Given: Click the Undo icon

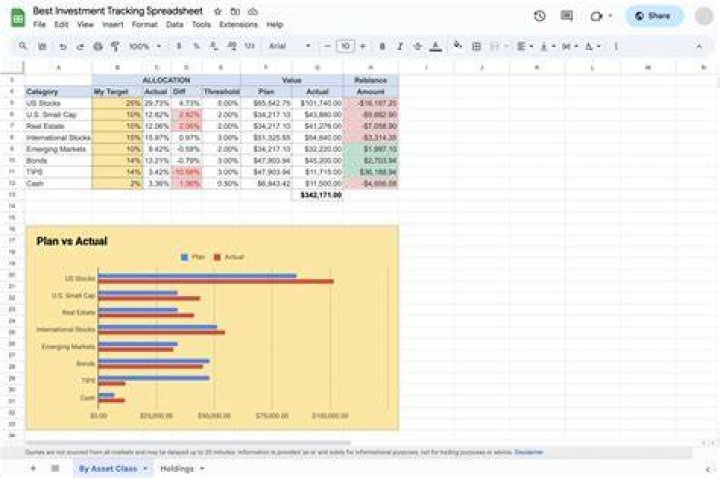Looking at the screenshot, I should tap(63, 46).
